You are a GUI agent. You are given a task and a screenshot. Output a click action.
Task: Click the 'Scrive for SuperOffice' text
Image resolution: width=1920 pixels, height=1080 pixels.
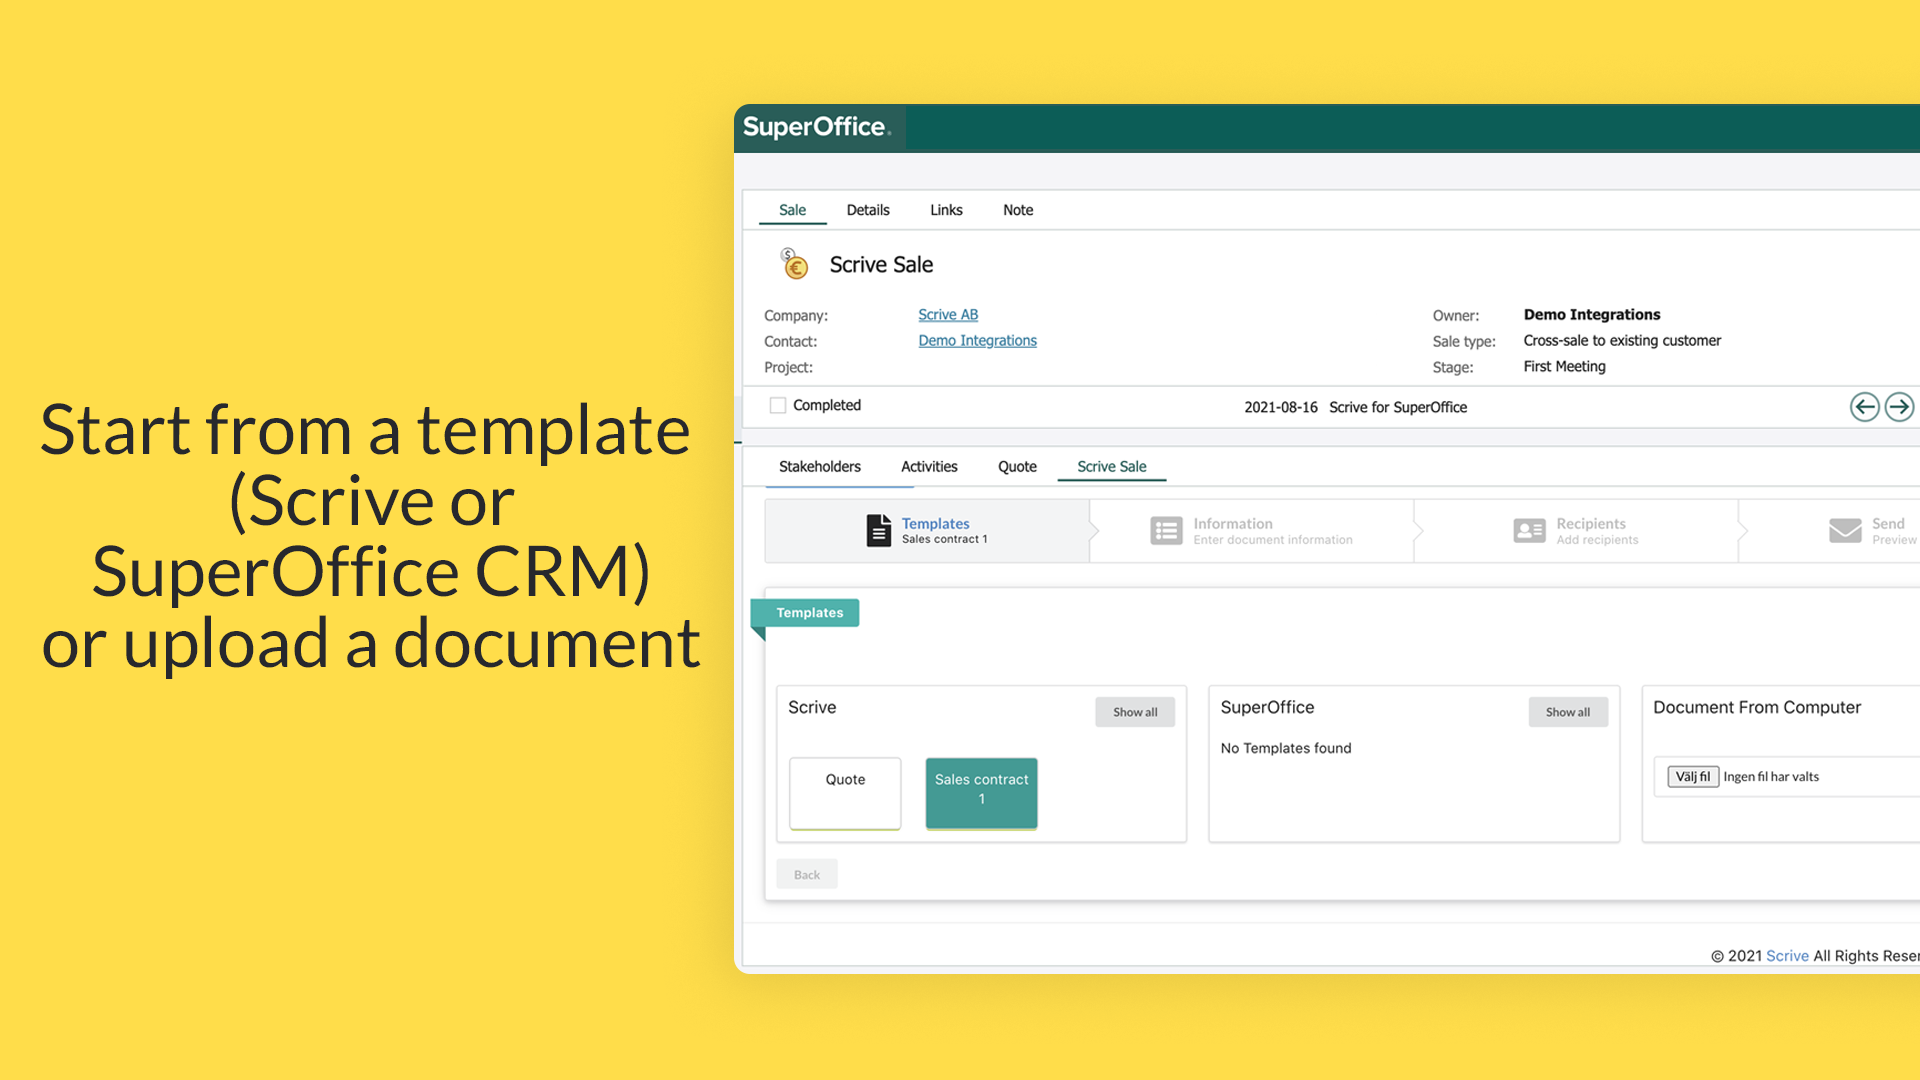click(x=1398, y=407)
